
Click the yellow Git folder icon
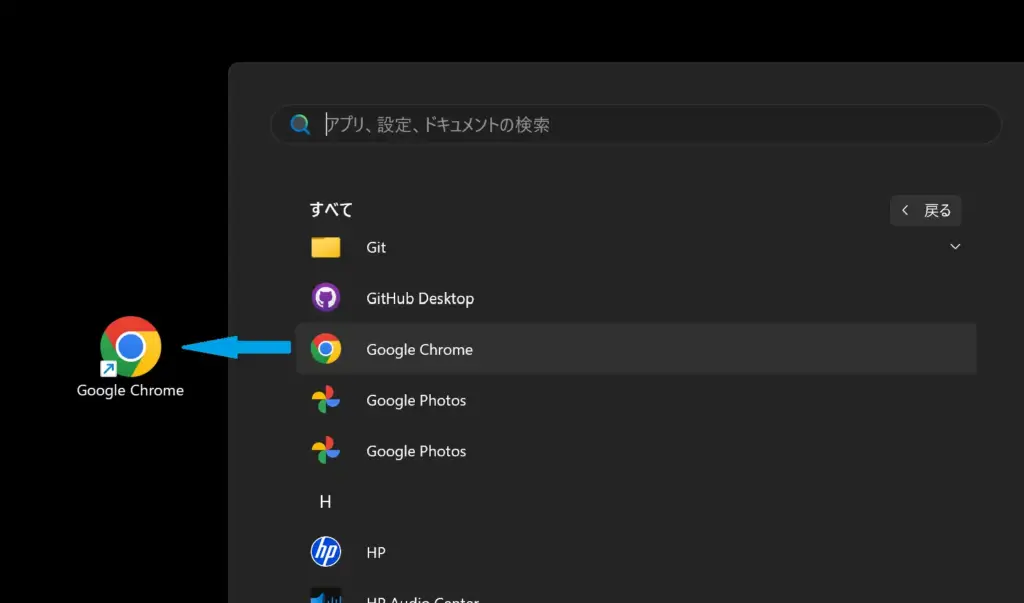pyautogui.click(x=325, y=247)
